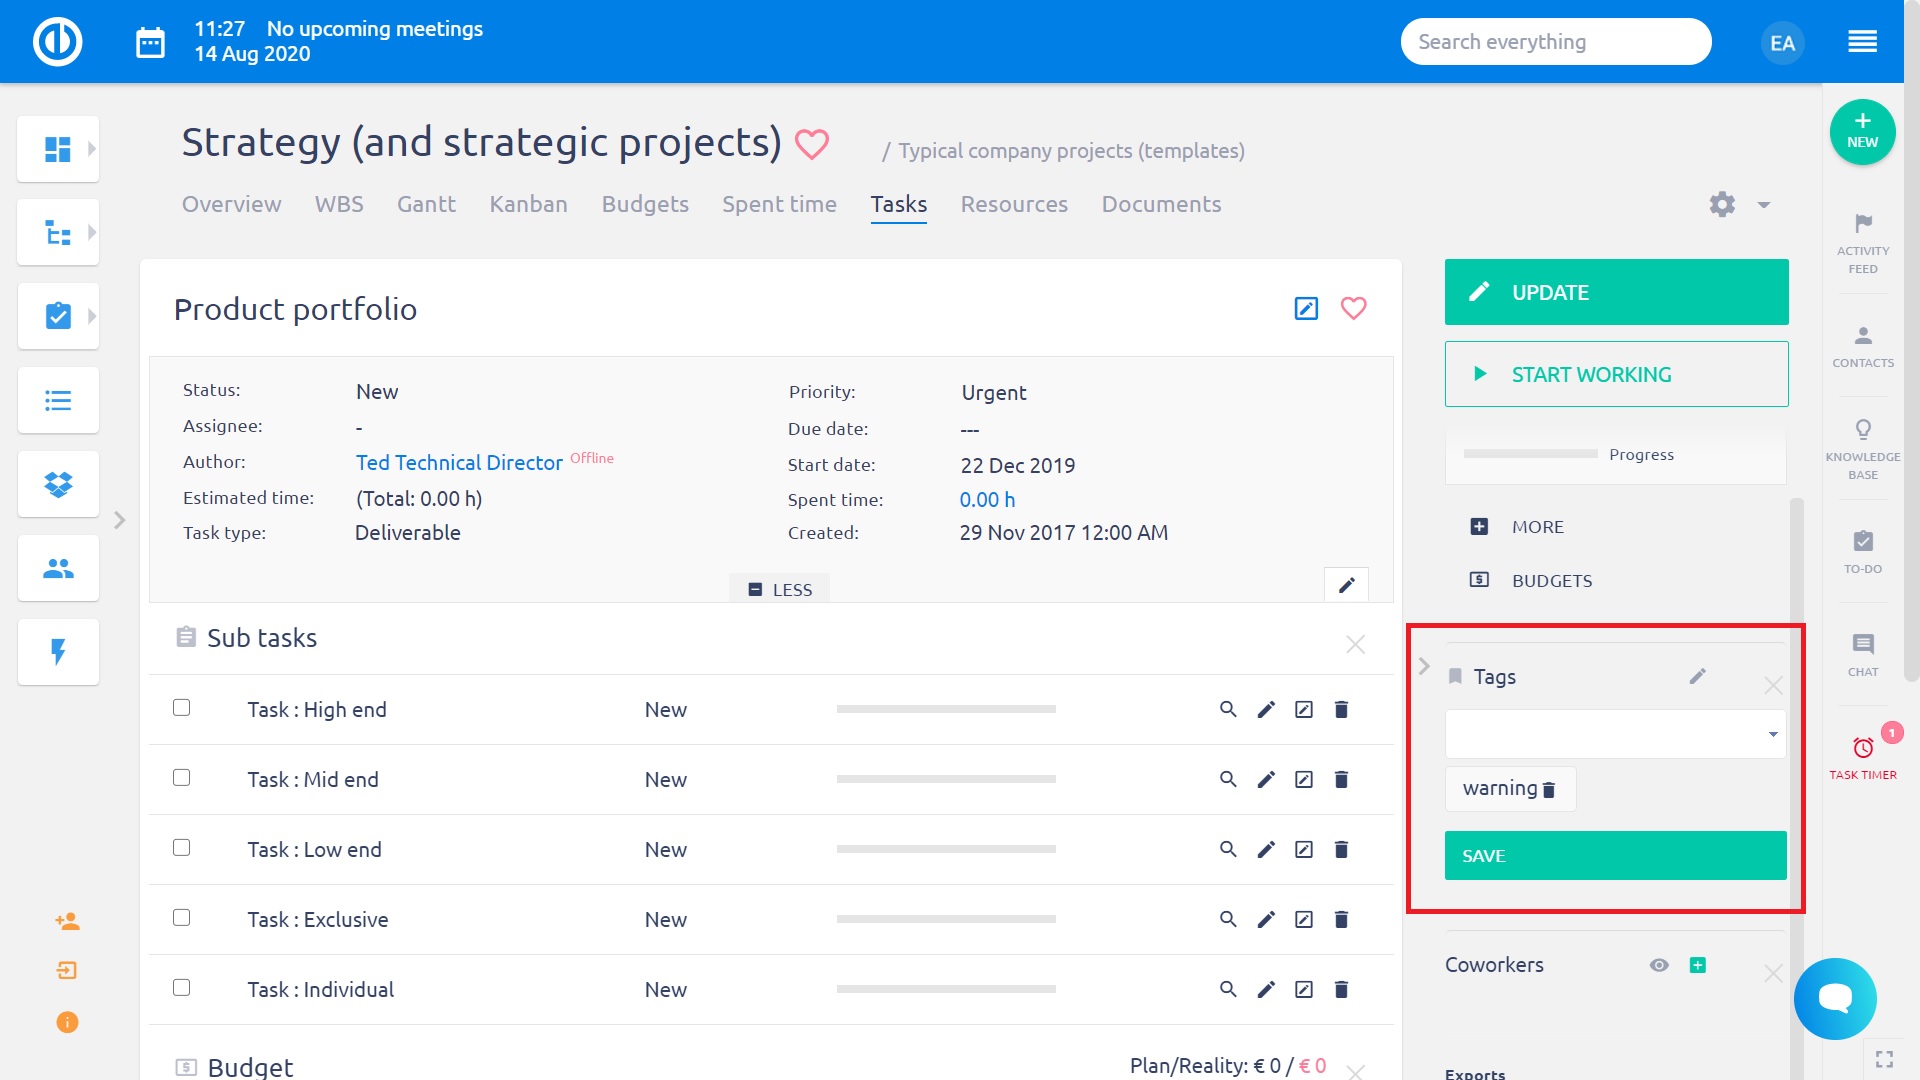Switch to the Kanban tab

pyautogui.click(x=528, y=204)
